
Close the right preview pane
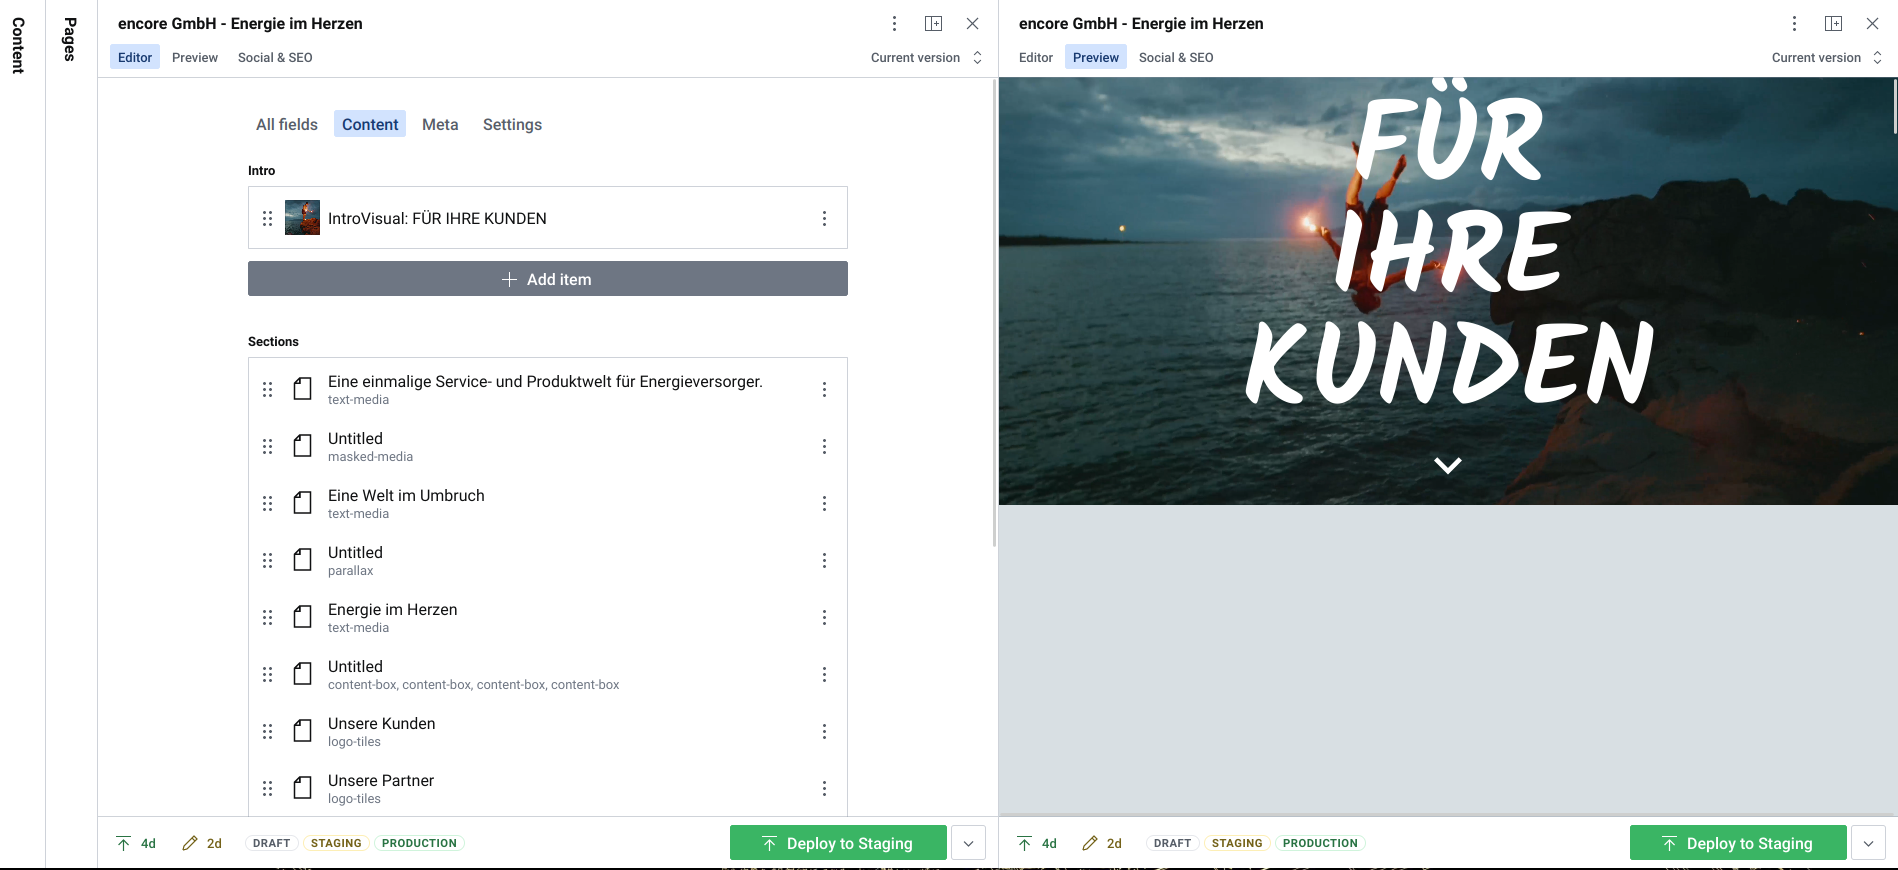click(1873, 23)
